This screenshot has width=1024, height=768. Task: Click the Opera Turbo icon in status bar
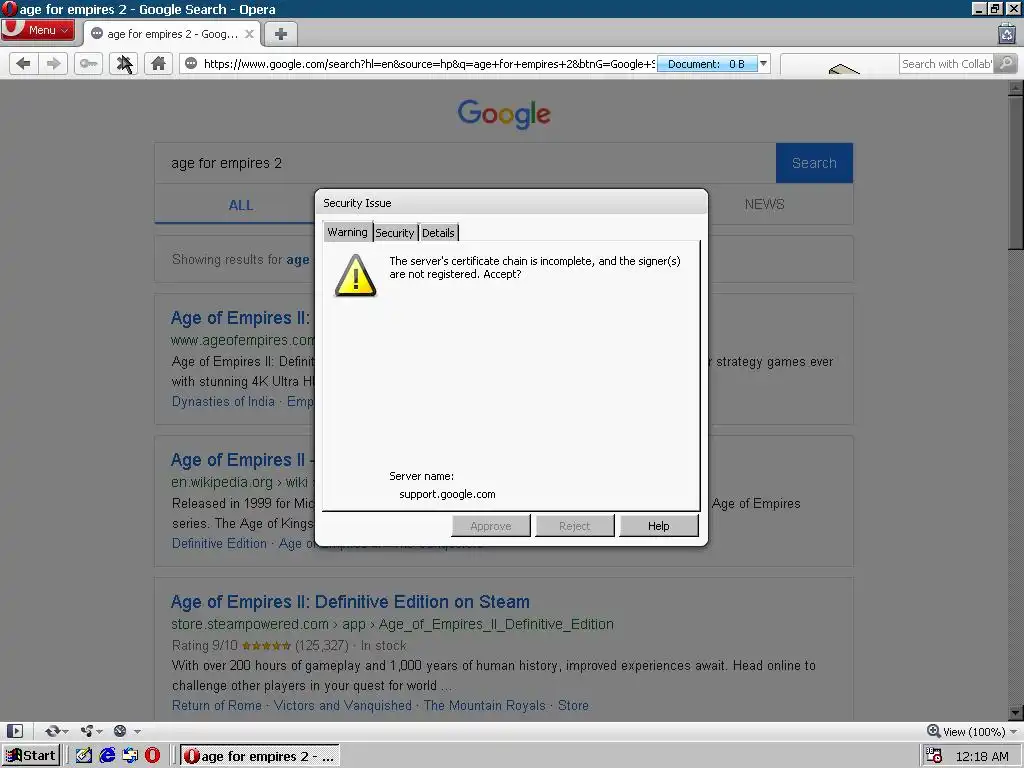[x=120, y=731]
